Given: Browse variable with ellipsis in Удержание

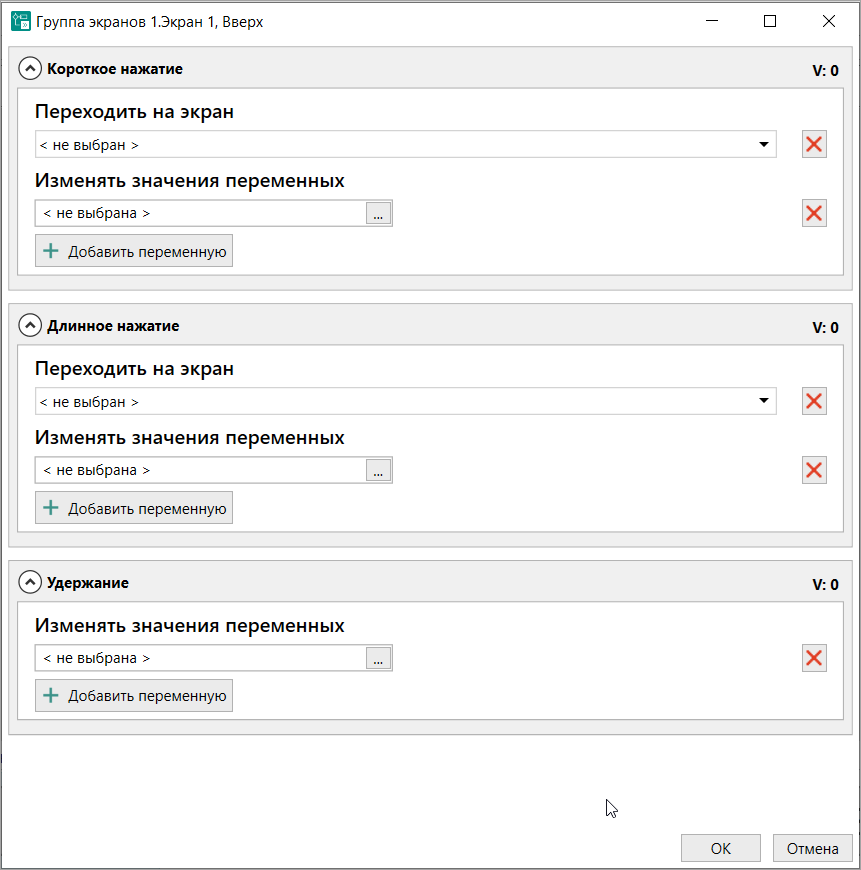Looking at the screenshot, I should [x=378, y=658].
